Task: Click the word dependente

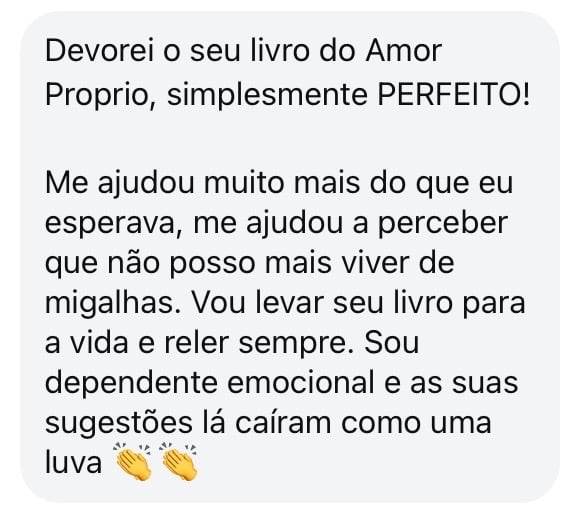Action: tap(131, 384)
